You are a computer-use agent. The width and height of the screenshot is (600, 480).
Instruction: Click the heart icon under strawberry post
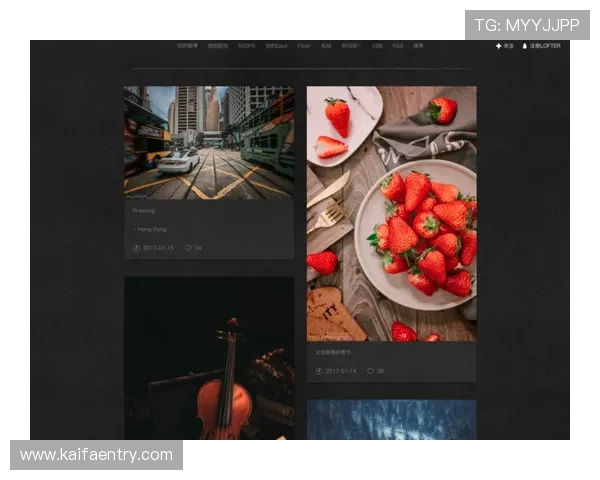(370, 371)
